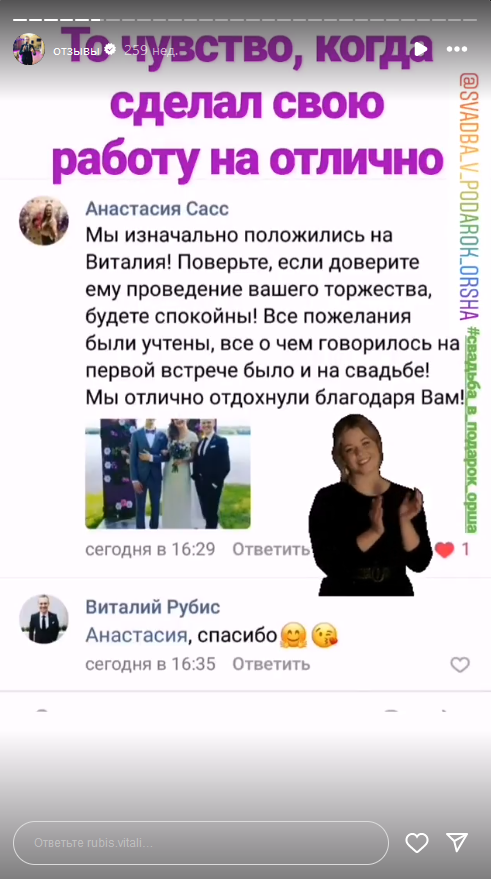Open the three-dot story options menu

click(x=457, y=49)
